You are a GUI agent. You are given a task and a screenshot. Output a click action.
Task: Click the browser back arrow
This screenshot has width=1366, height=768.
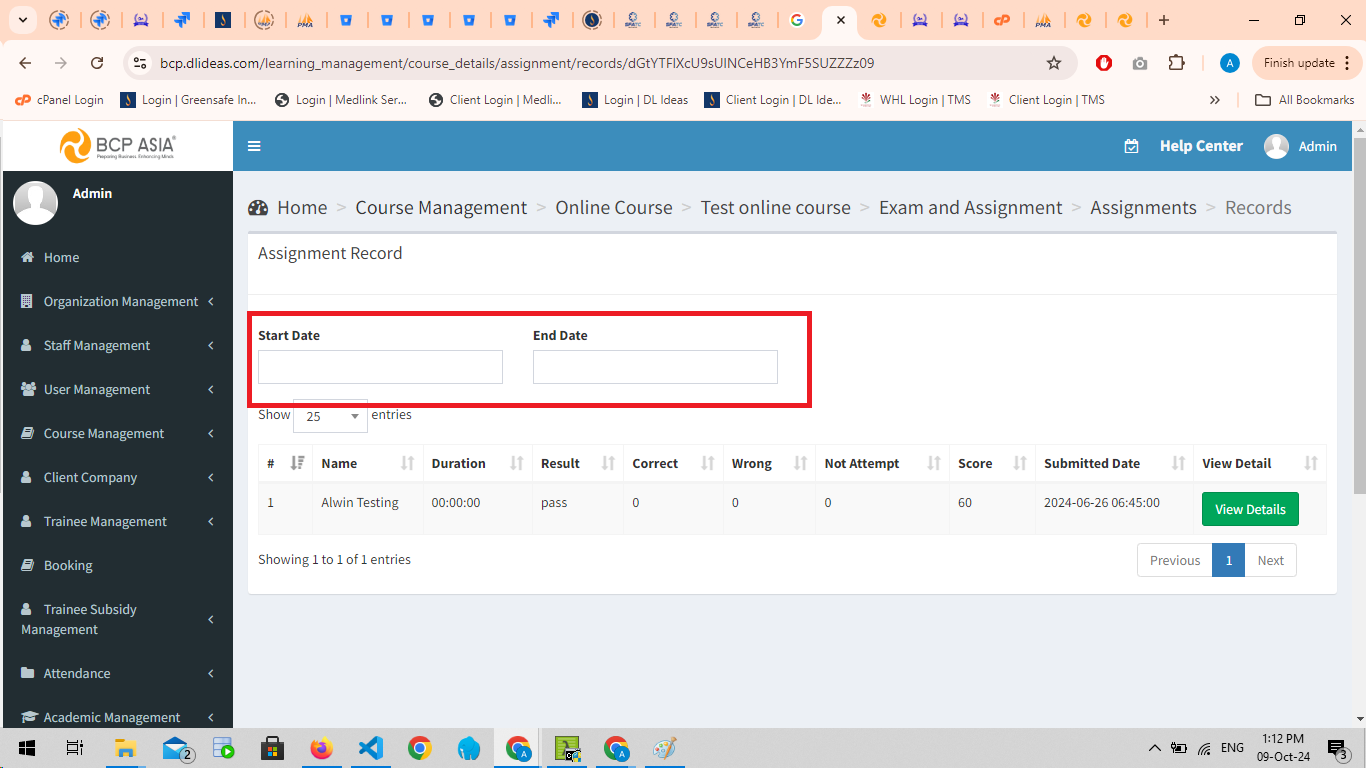point(25,63)
